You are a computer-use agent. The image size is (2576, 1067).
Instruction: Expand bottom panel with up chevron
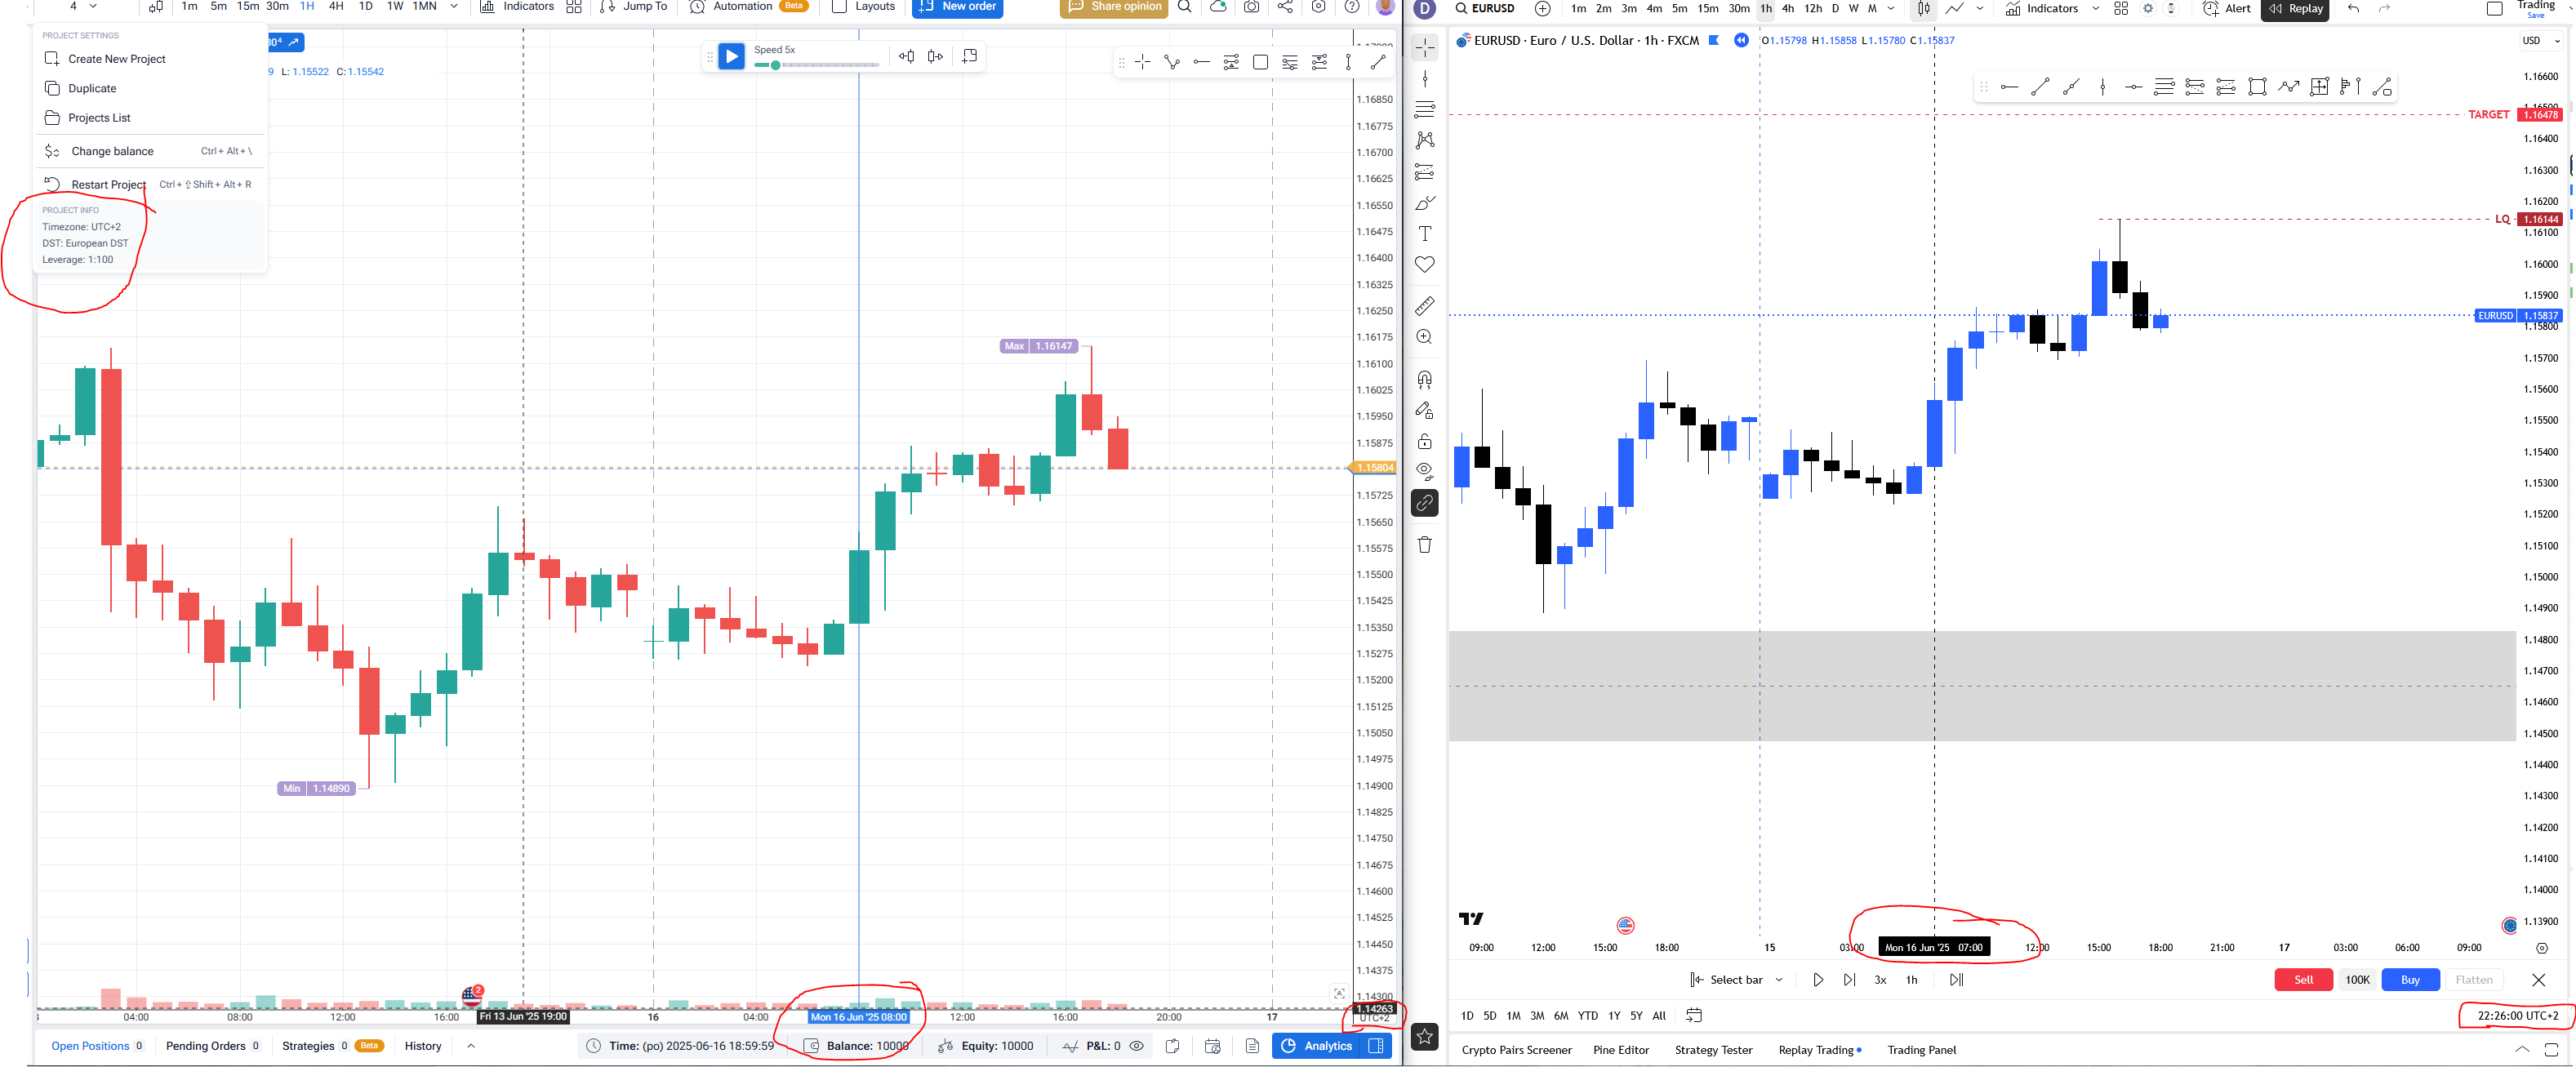click(x=471, y=1046)
